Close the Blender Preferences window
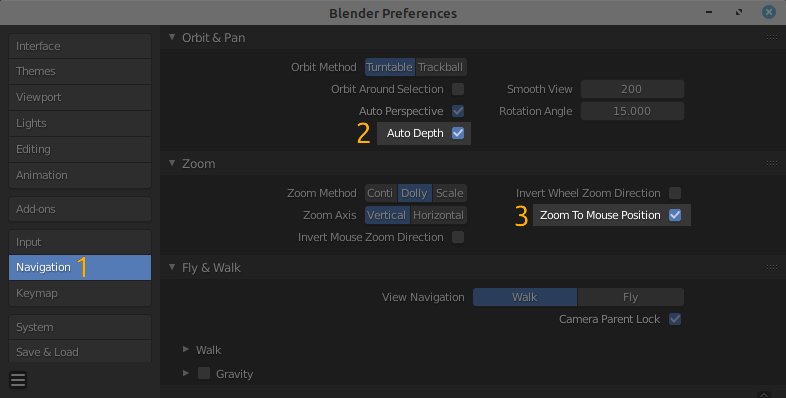The image size is (786, 398). point(769,12)
